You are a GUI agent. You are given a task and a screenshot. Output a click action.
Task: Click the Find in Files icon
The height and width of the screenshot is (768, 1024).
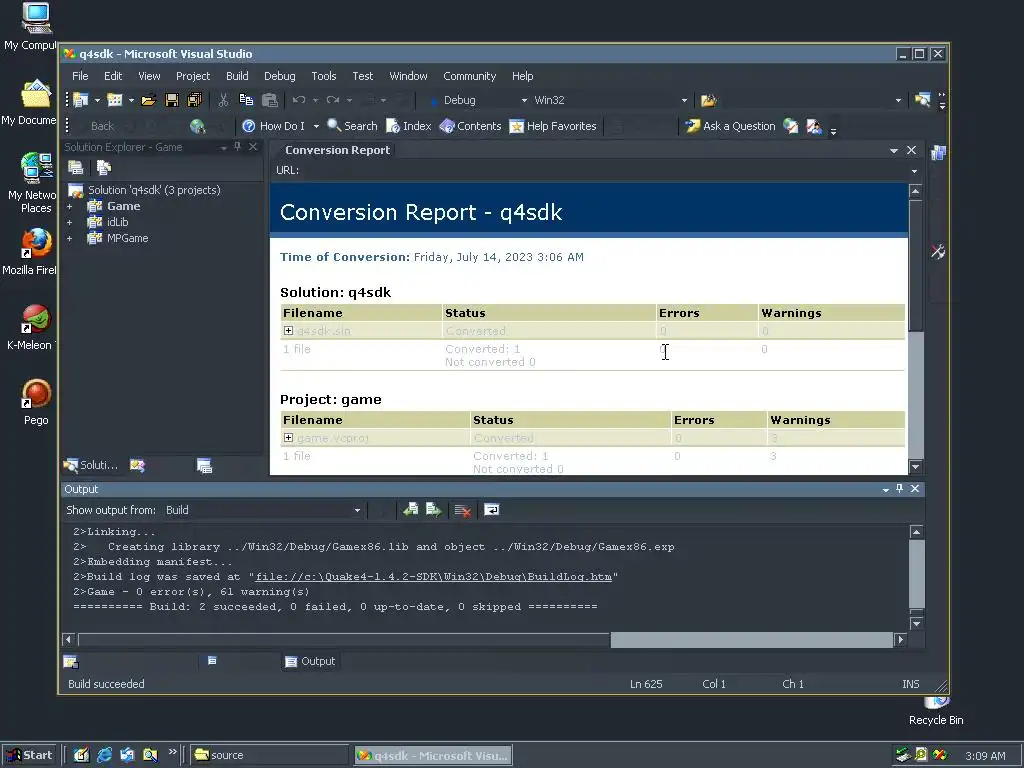coord(709,100)
